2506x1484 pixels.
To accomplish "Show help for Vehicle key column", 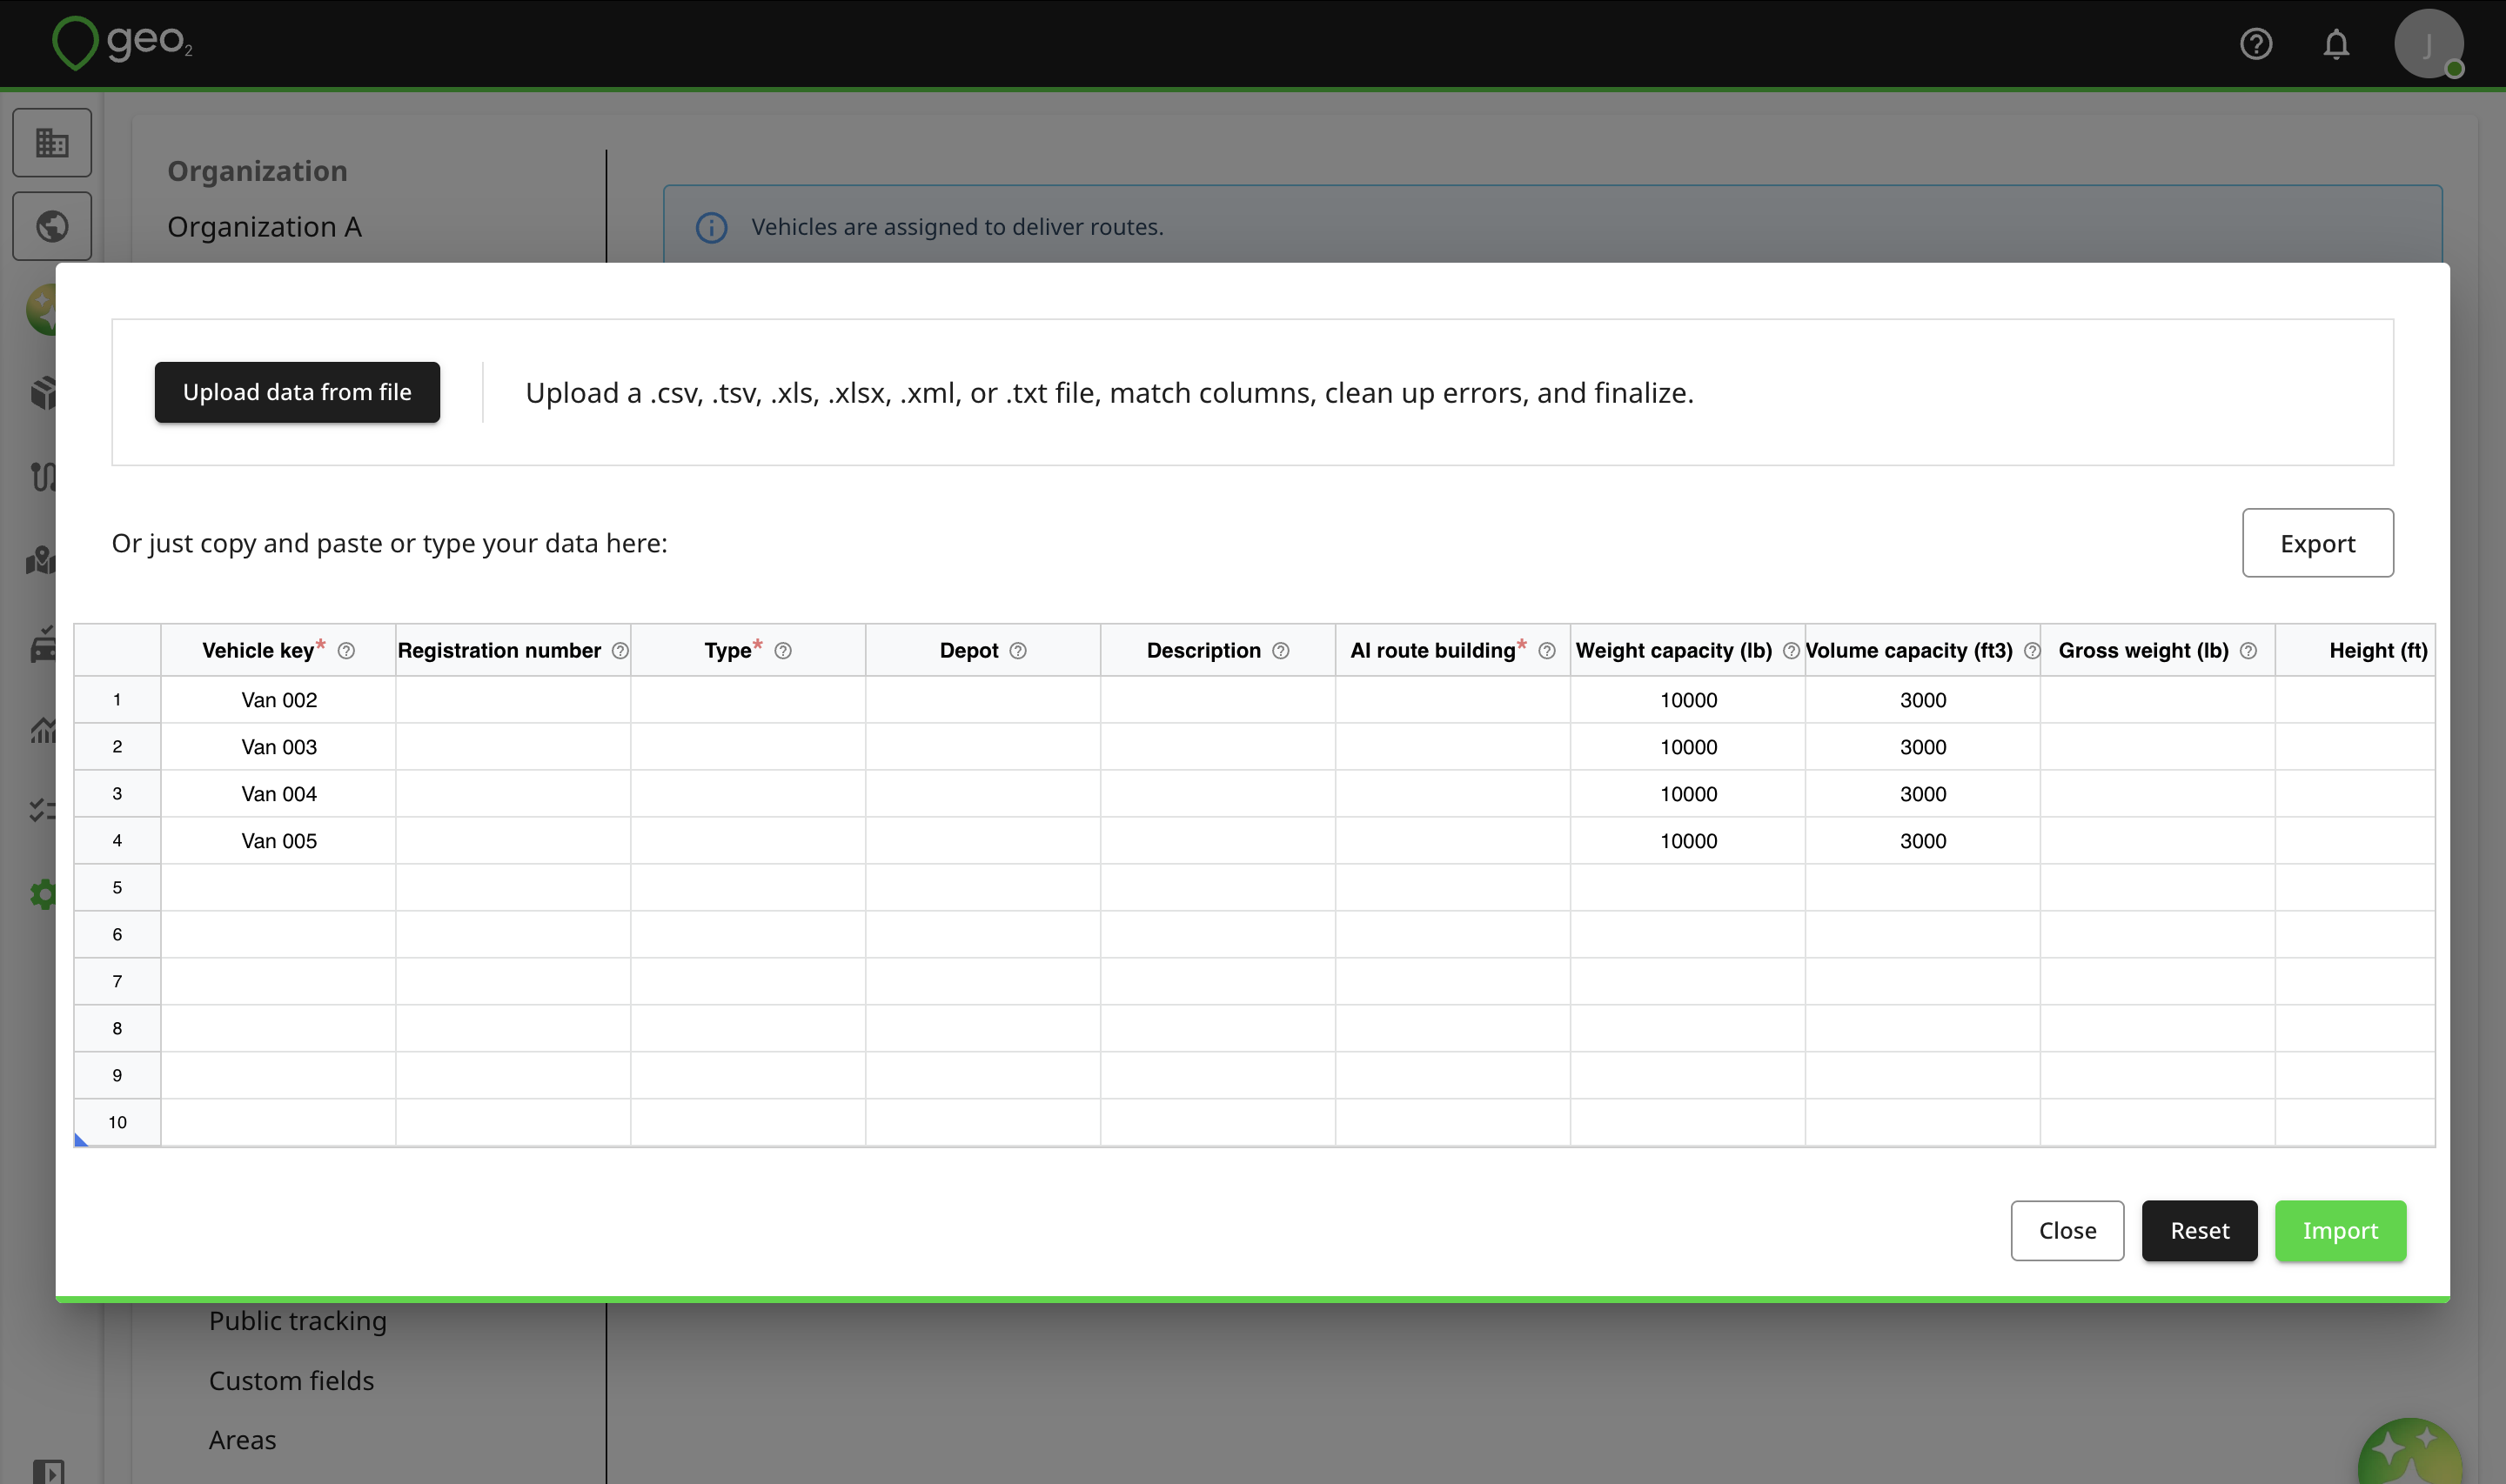I will (346, 651).
